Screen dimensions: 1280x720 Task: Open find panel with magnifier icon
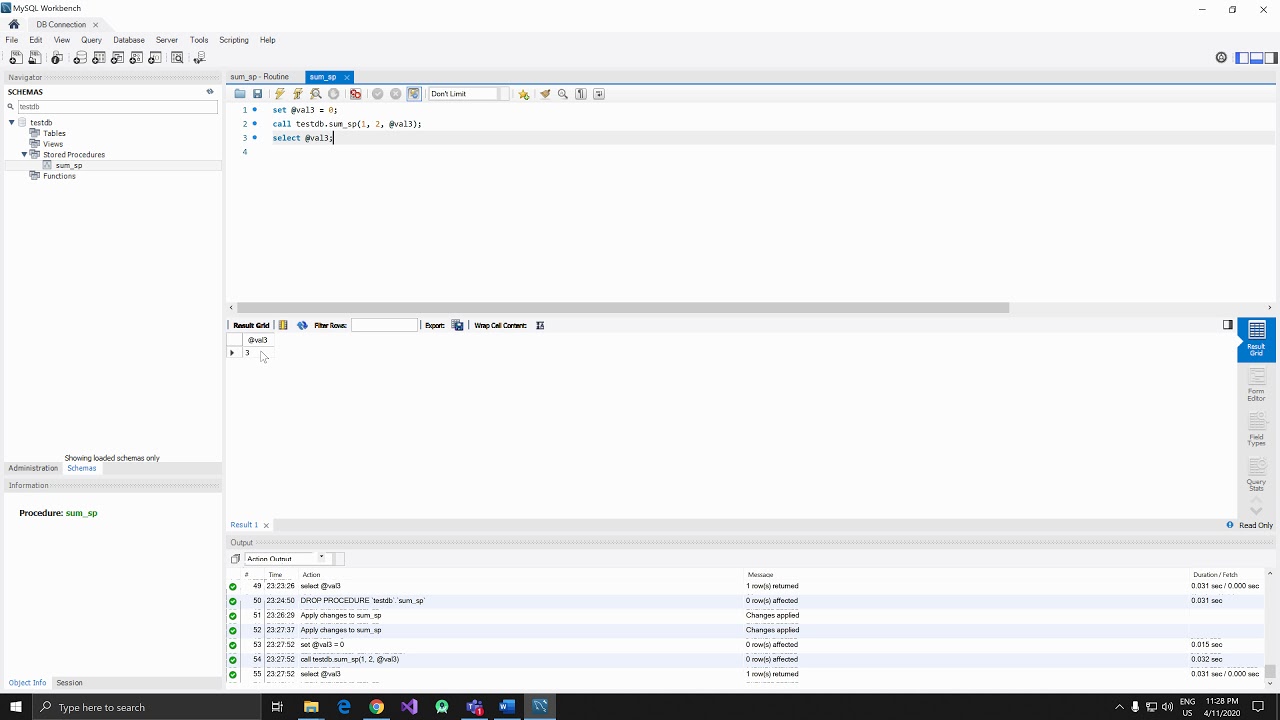pyautogui.click(x=563, y=94)
